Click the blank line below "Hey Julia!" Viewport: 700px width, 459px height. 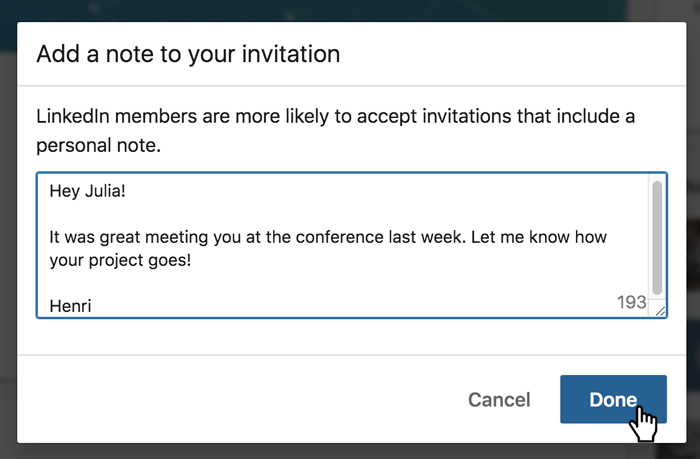(x=200, y=213)
